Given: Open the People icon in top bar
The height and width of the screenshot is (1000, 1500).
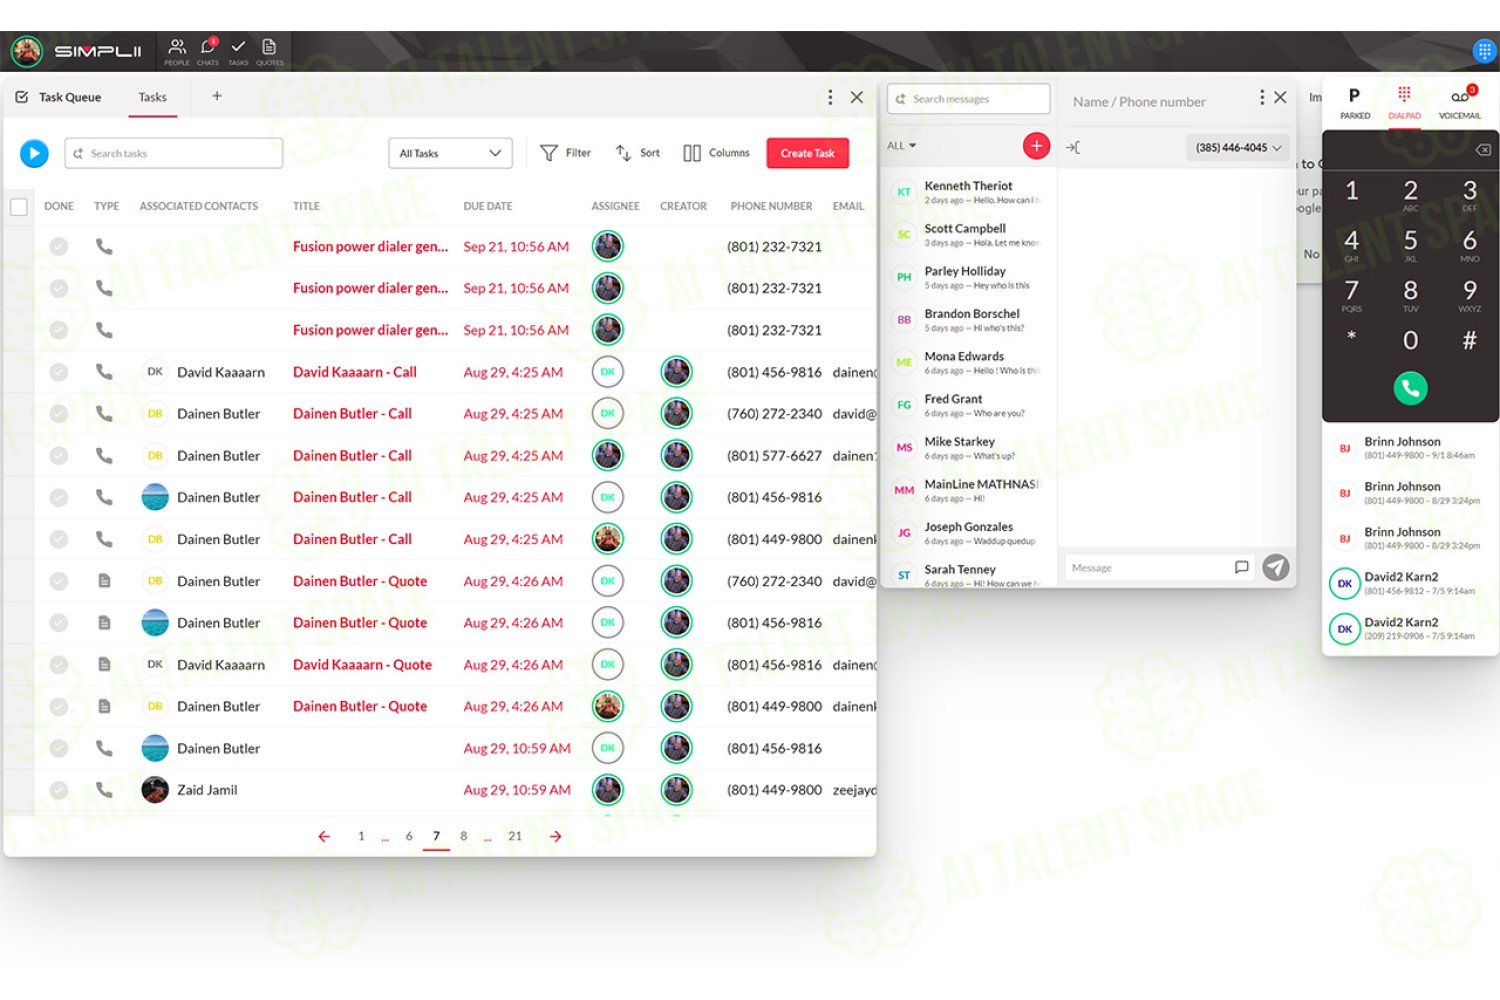Looking at the screenshot, I should (x=177, y=51).
